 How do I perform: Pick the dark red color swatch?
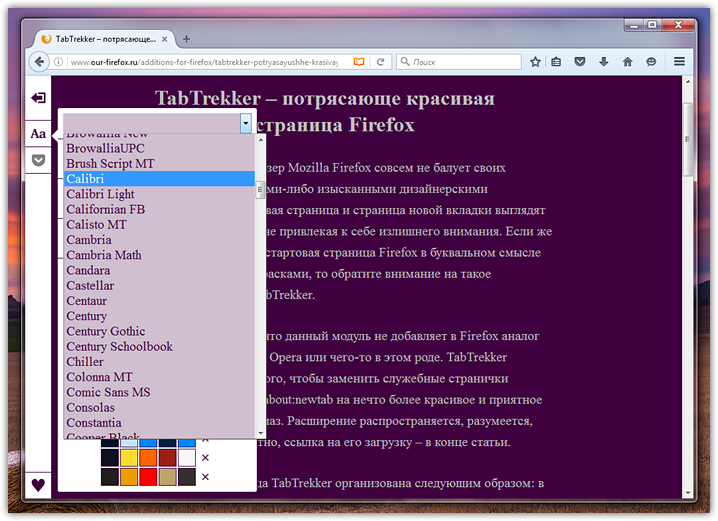pos(167,458)
